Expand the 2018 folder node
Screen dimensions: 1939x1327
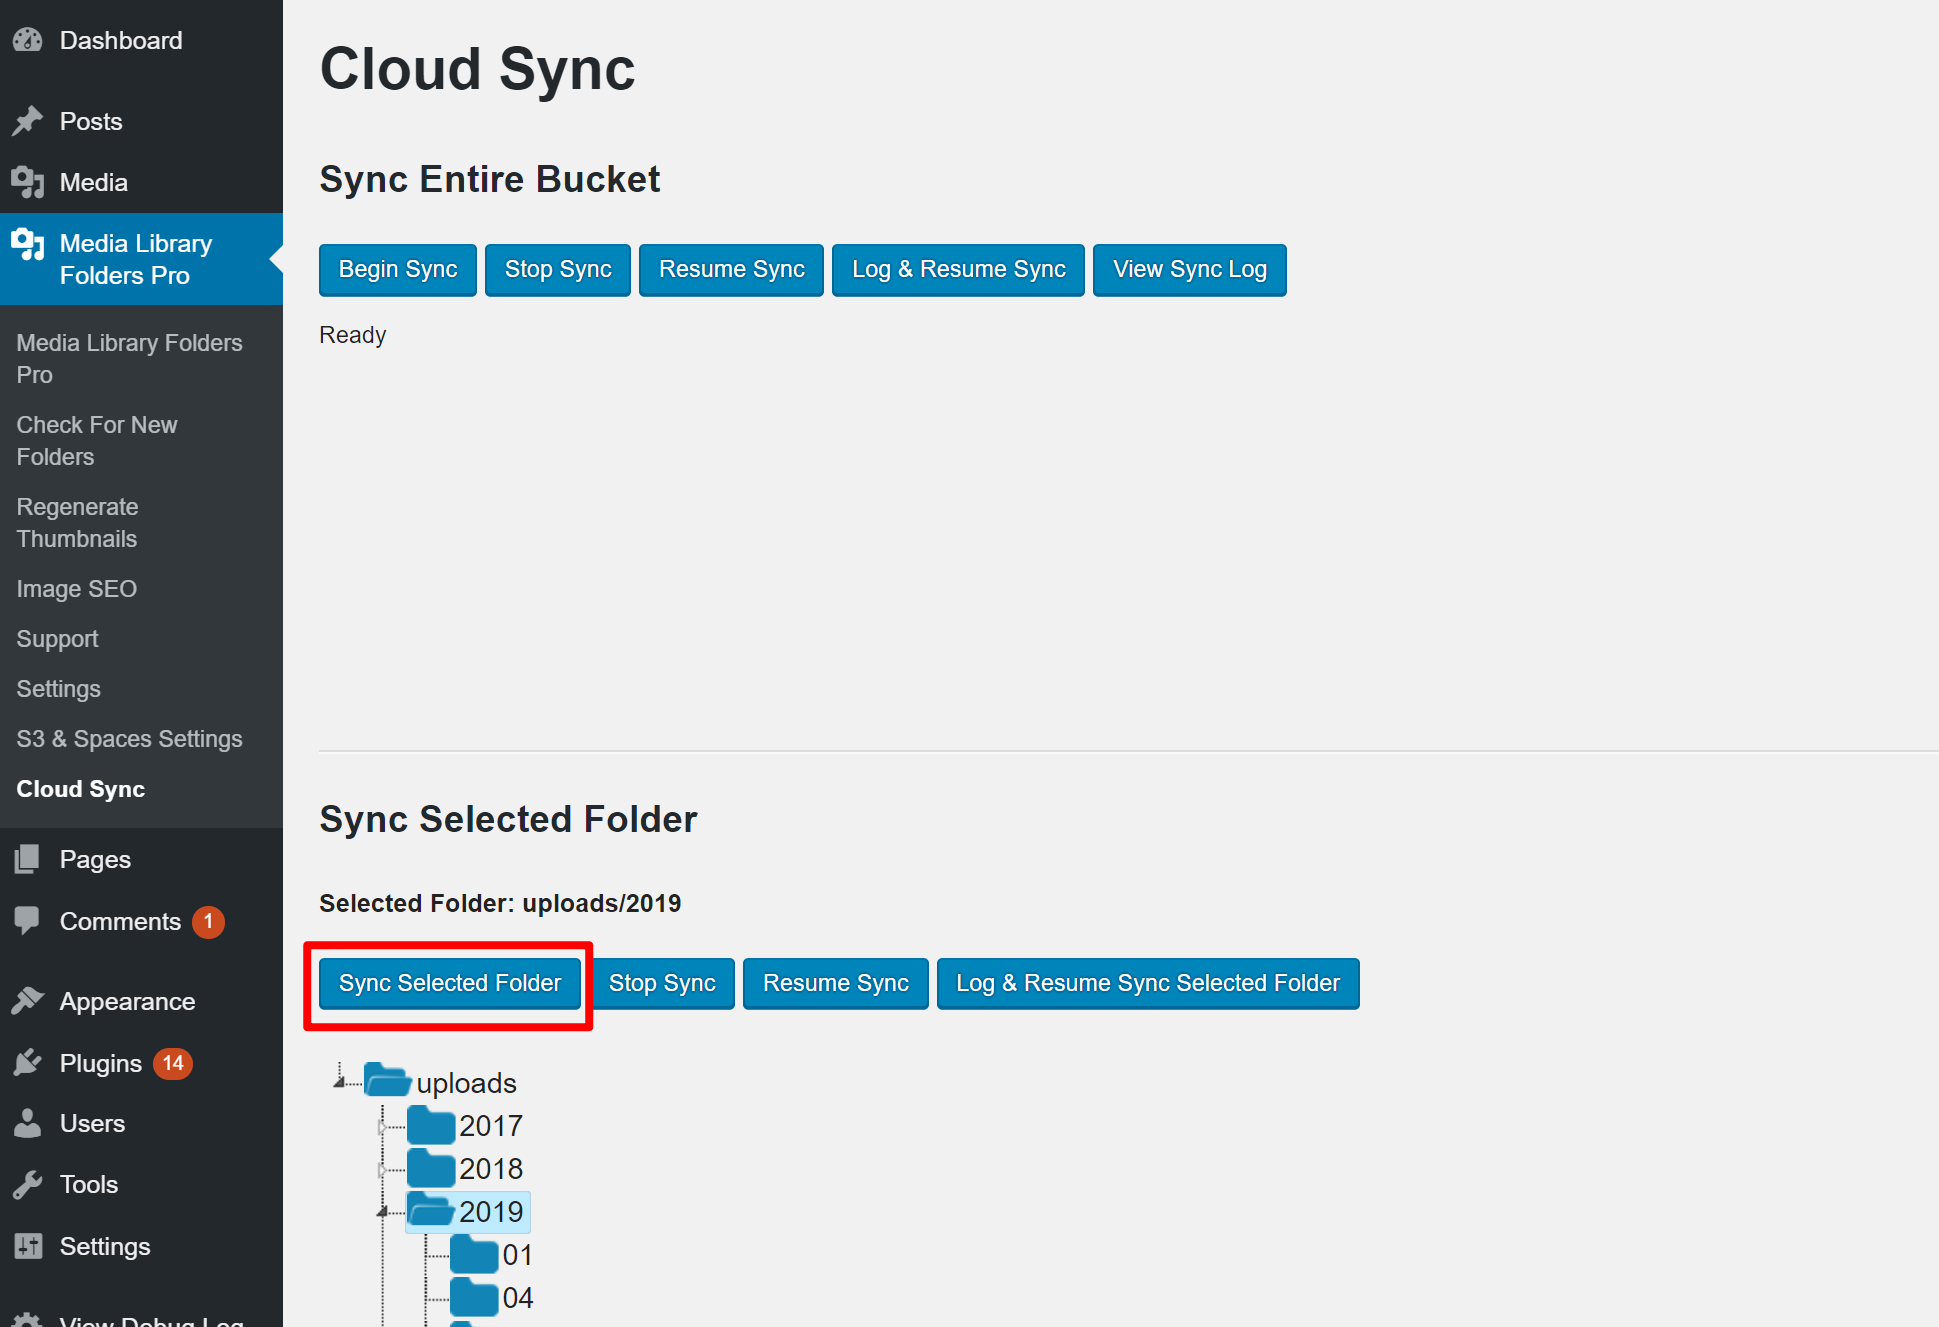[x=383, y=1167]
